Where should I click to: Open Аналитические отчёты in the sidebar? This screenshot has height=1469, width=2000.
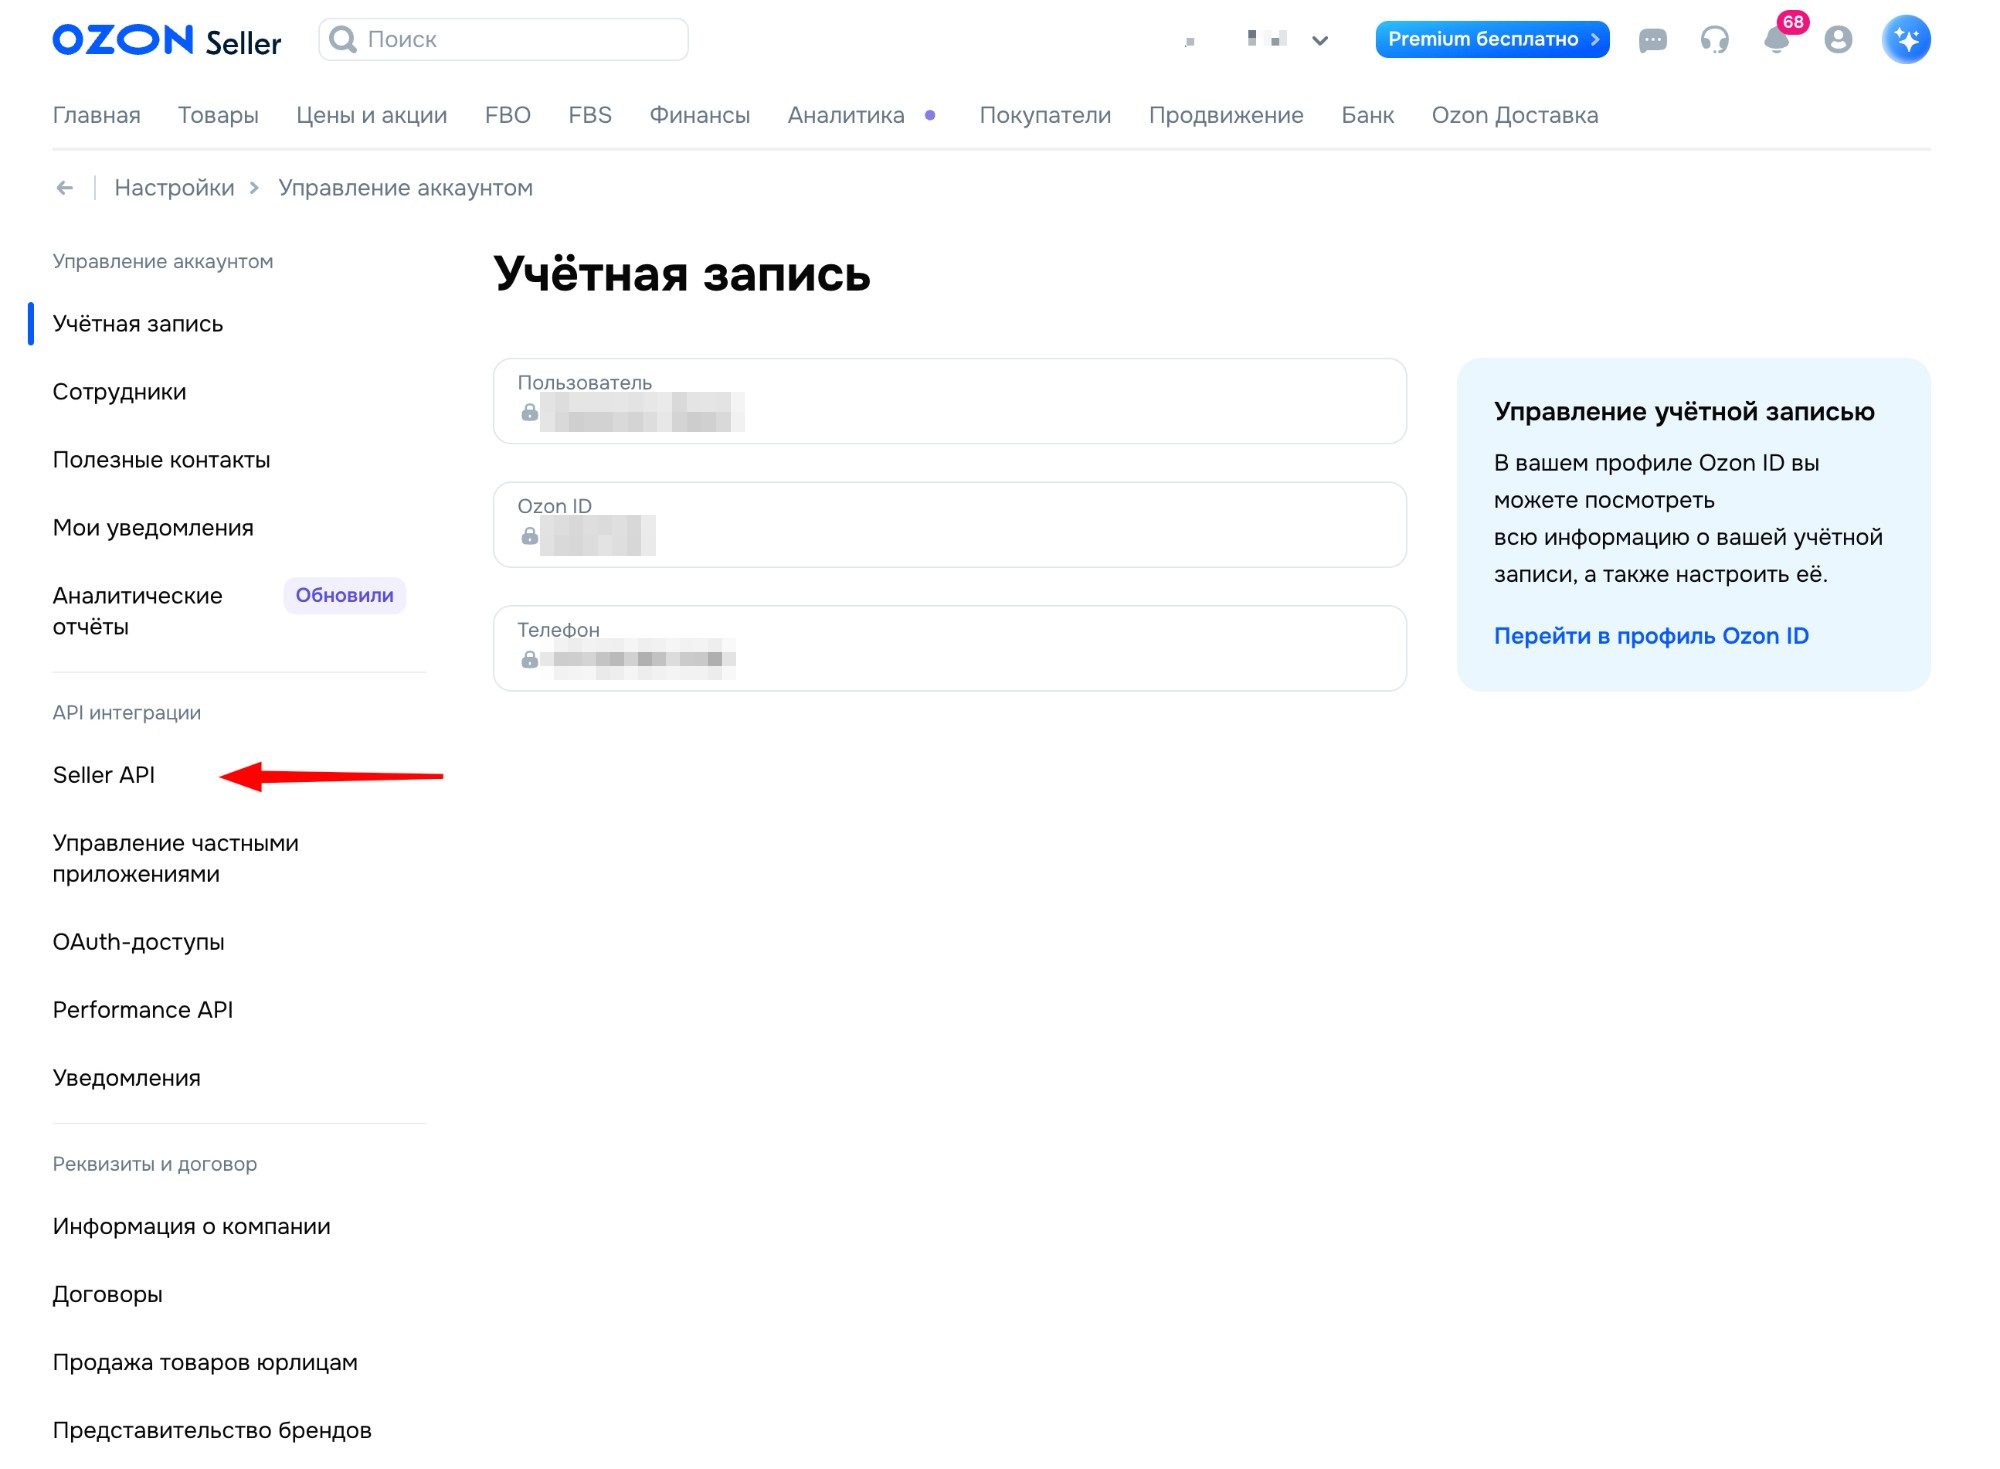138,611
